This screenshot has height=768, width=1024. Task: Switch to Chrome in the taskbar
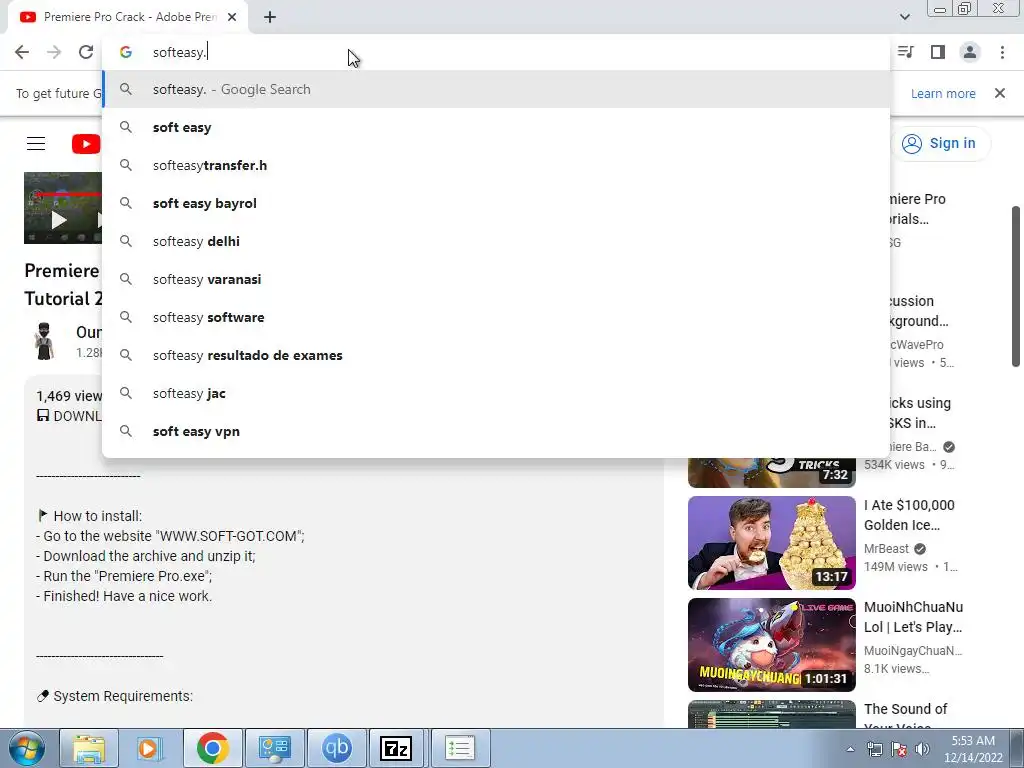click(212, 748)
